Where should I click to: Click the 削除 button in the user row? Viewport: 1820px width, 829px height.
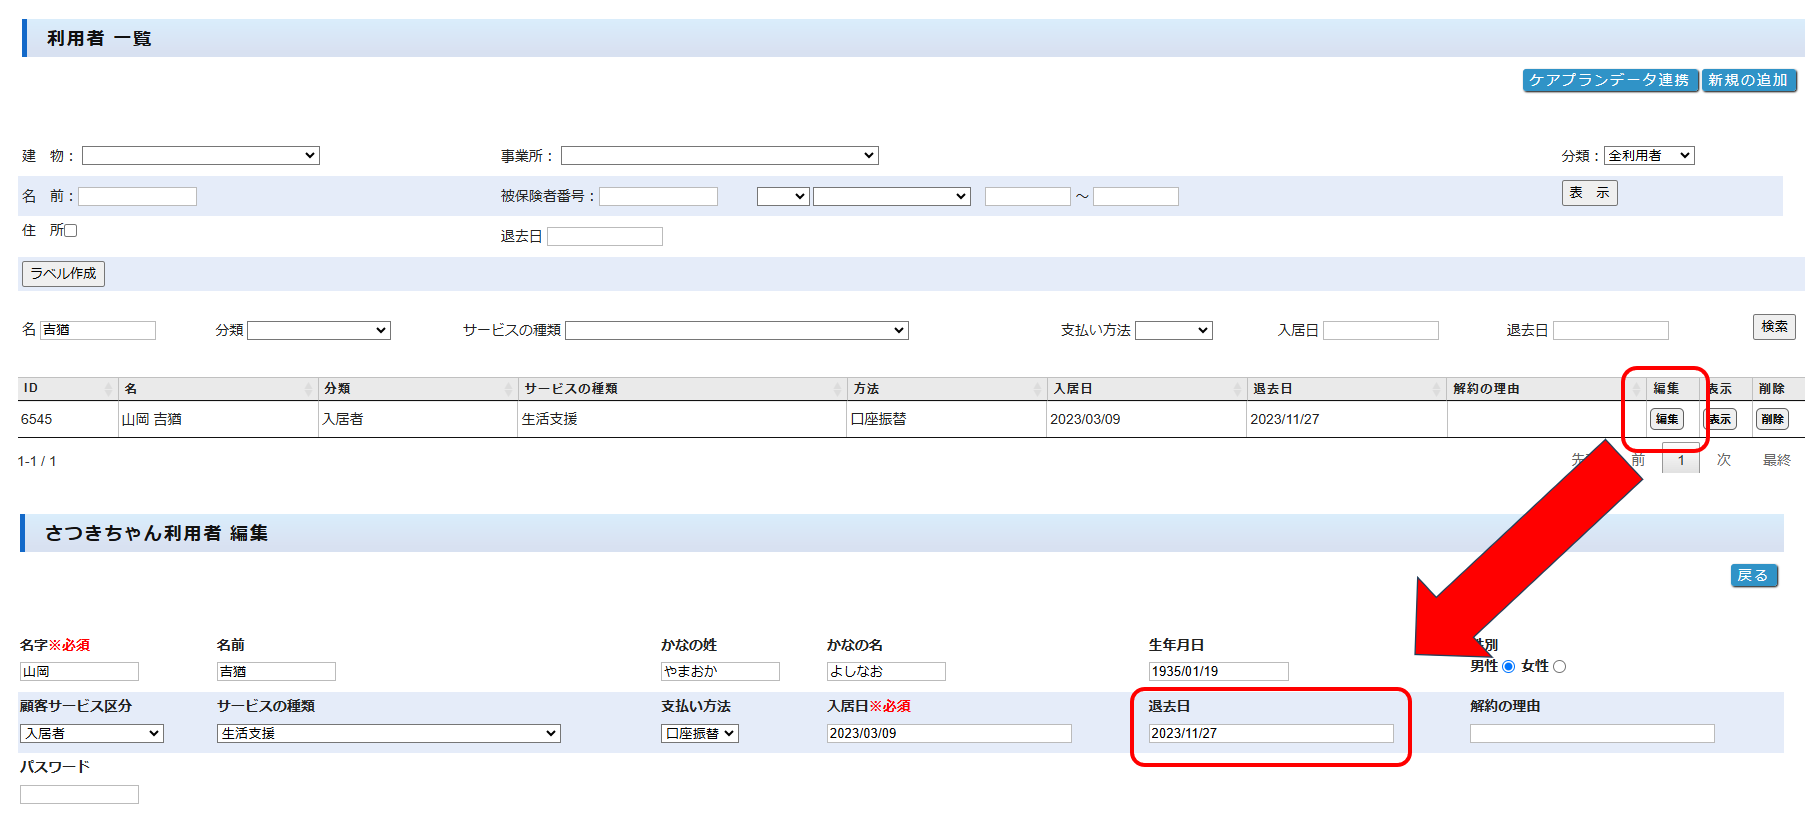coord(1772,419)
